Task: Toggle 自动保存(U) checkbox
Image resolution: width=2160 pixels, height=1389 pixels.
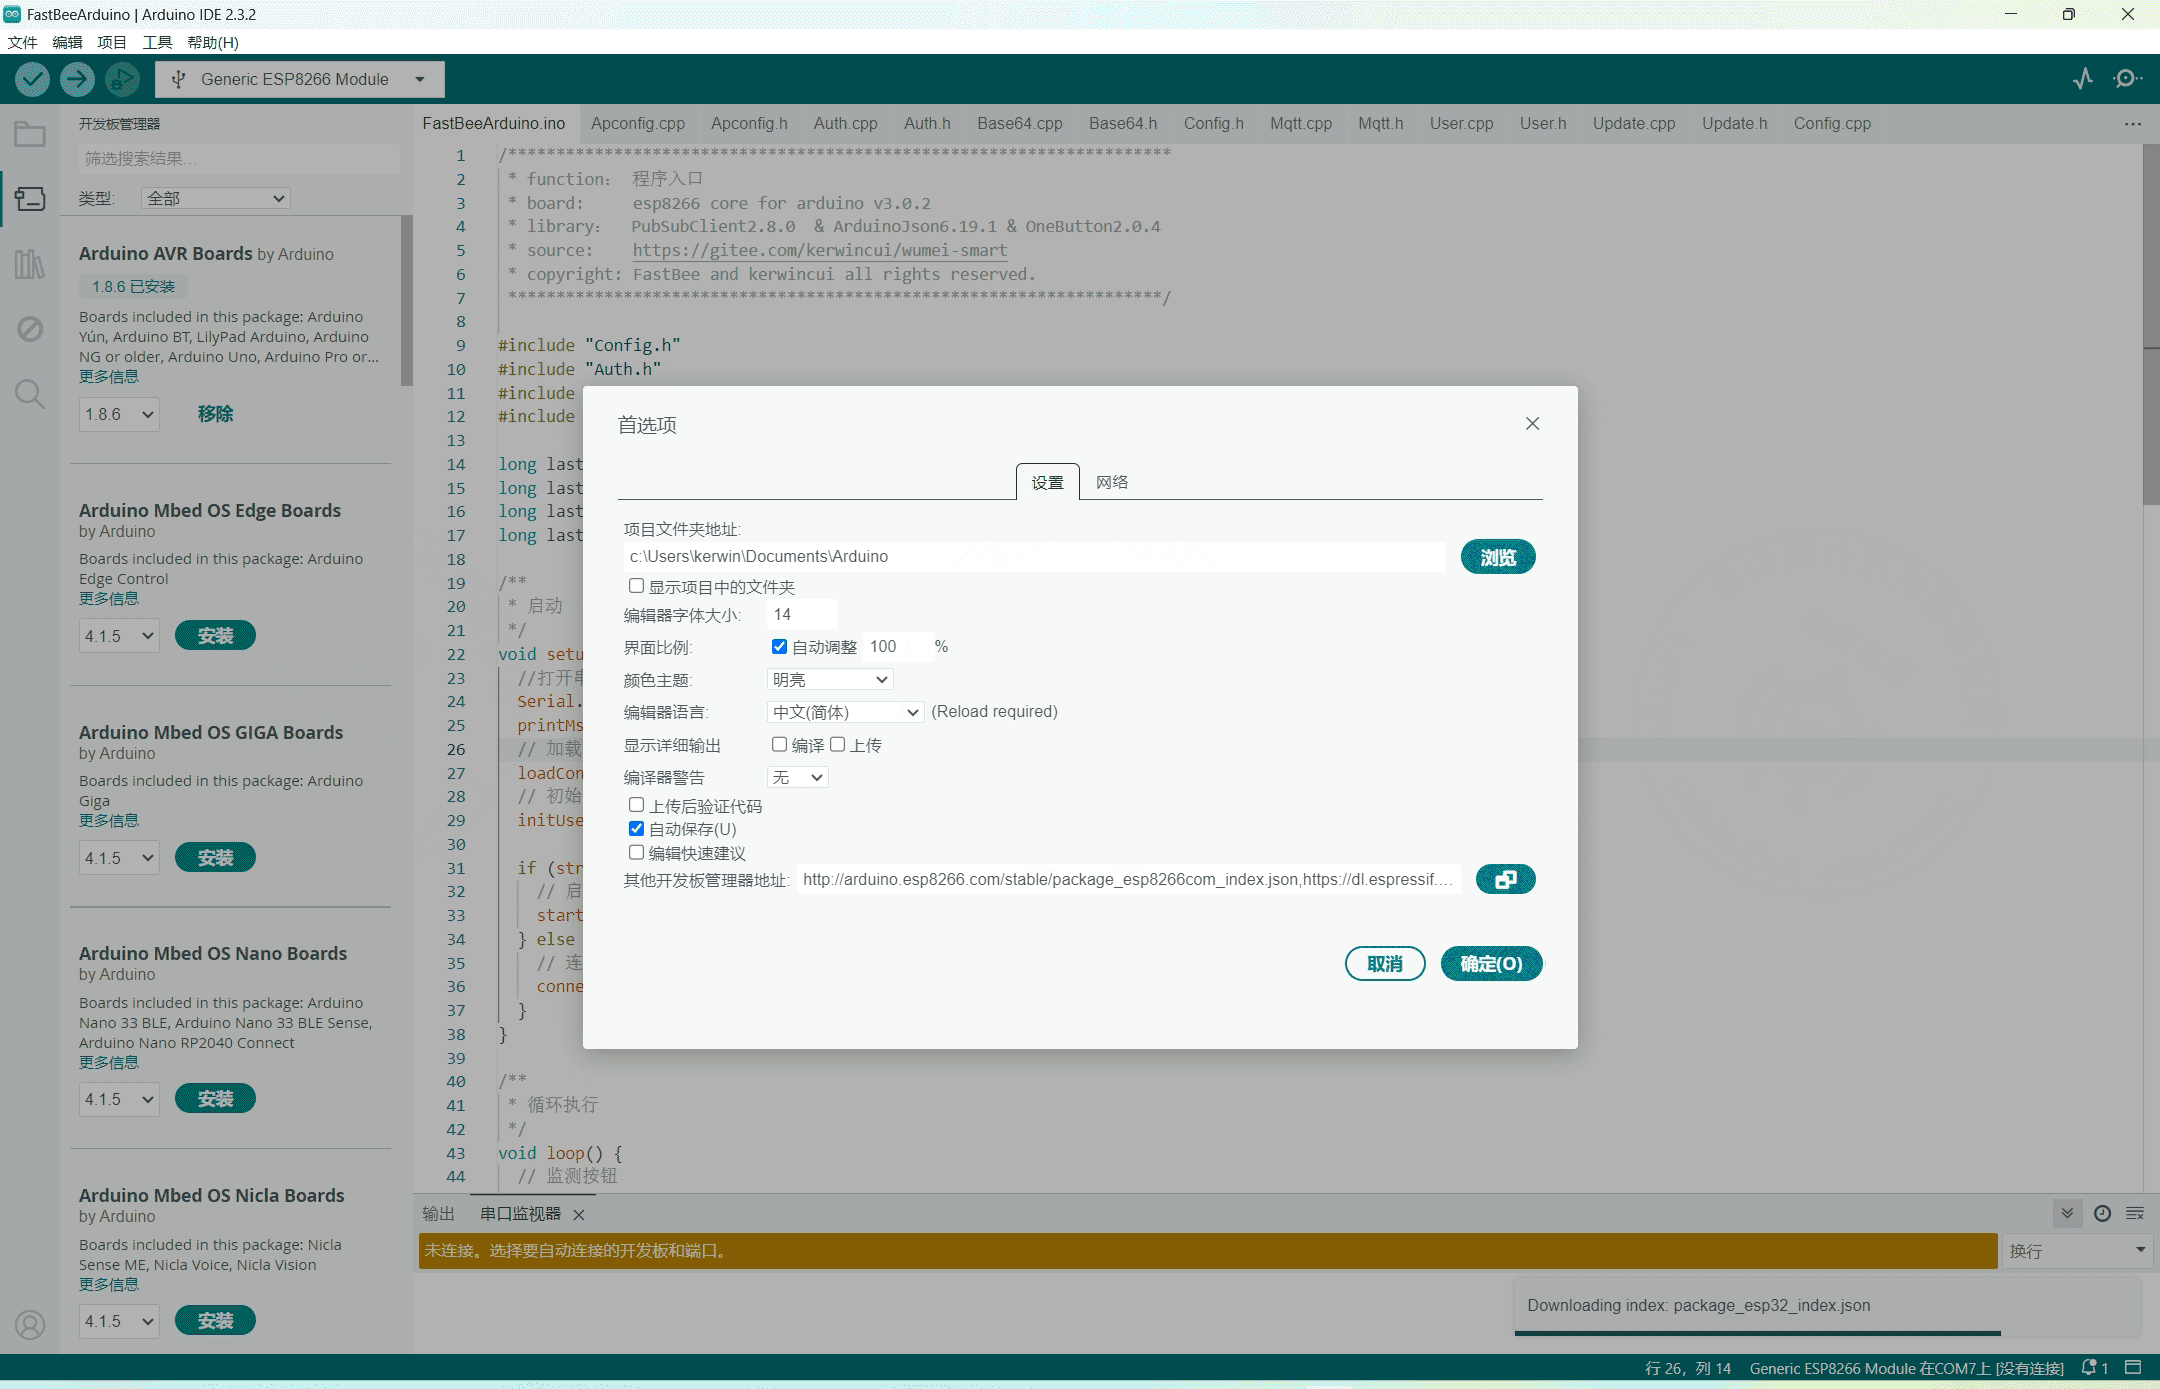Action: tap(636, 829)
